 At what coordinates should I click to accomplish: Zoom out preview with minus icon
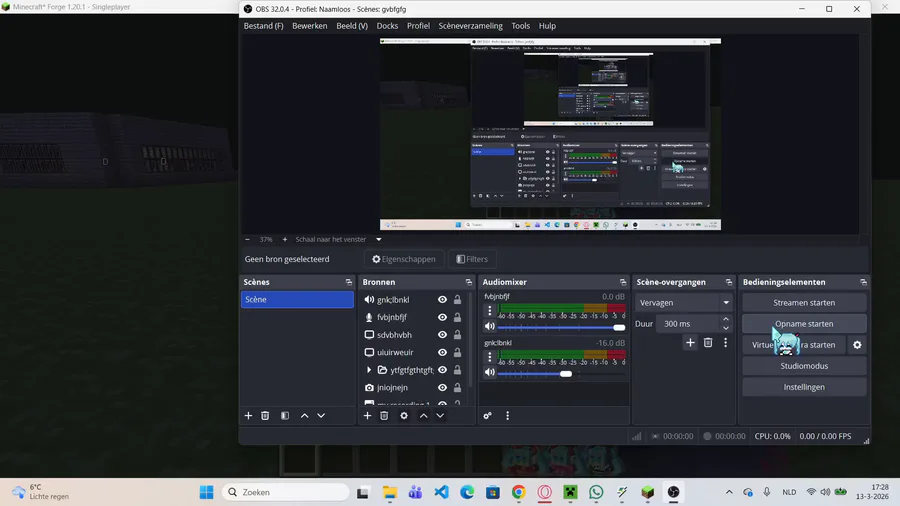247,239
